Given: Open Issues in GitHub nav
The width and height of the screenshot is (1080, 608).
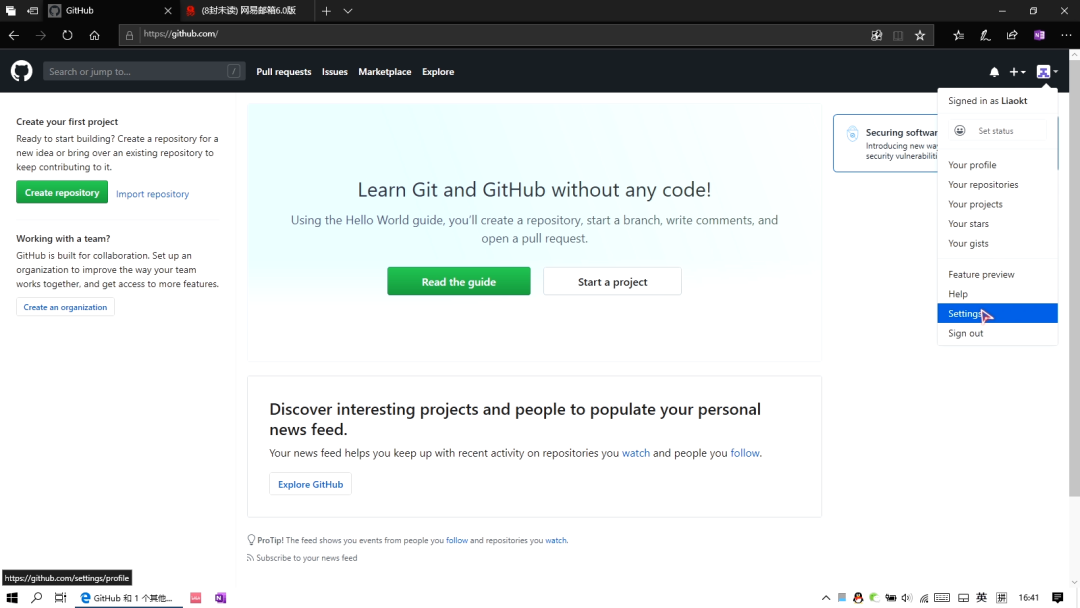Looking at the screenshot, I should coord(335,72).
